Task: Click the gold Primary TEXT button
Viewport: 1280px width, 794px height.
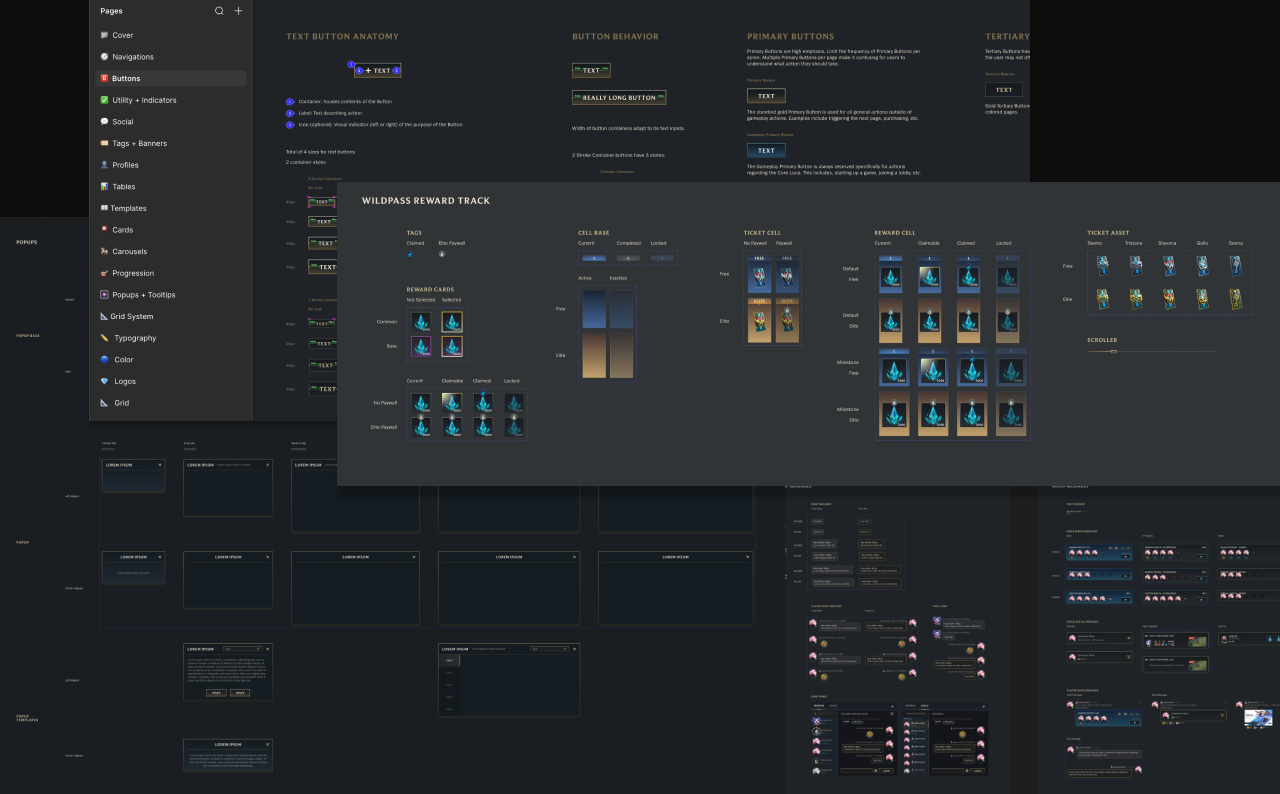Action: tap(766, 96)
